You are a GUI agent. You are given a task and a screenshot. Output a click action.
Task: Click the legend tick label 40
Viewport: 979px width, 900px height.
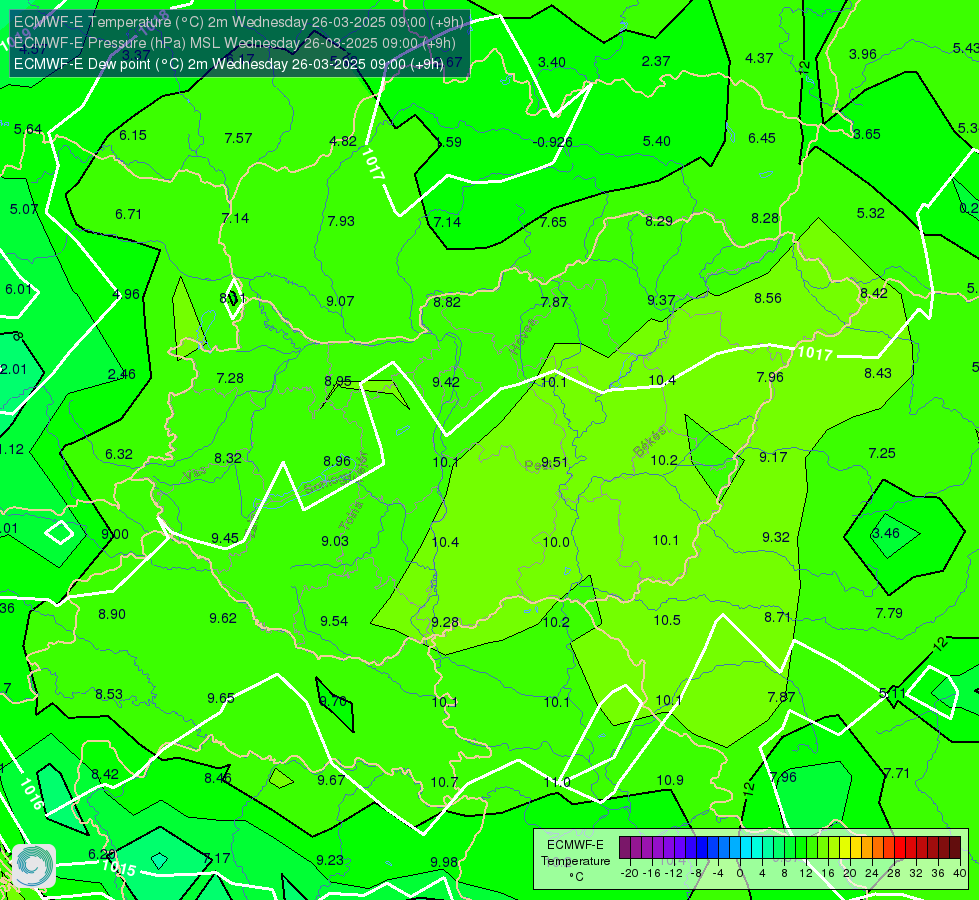point(960,873)
